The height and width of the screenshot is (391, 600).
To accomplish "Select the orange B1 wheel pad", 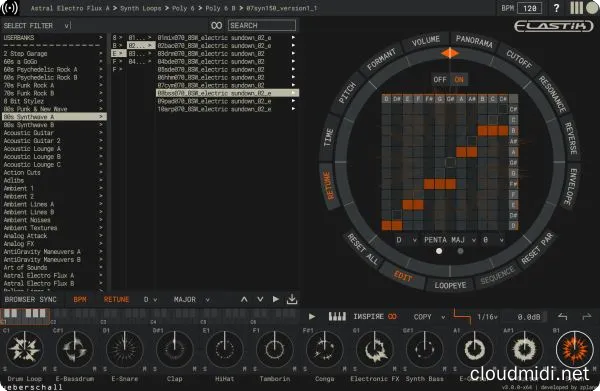I will (574, 350).
